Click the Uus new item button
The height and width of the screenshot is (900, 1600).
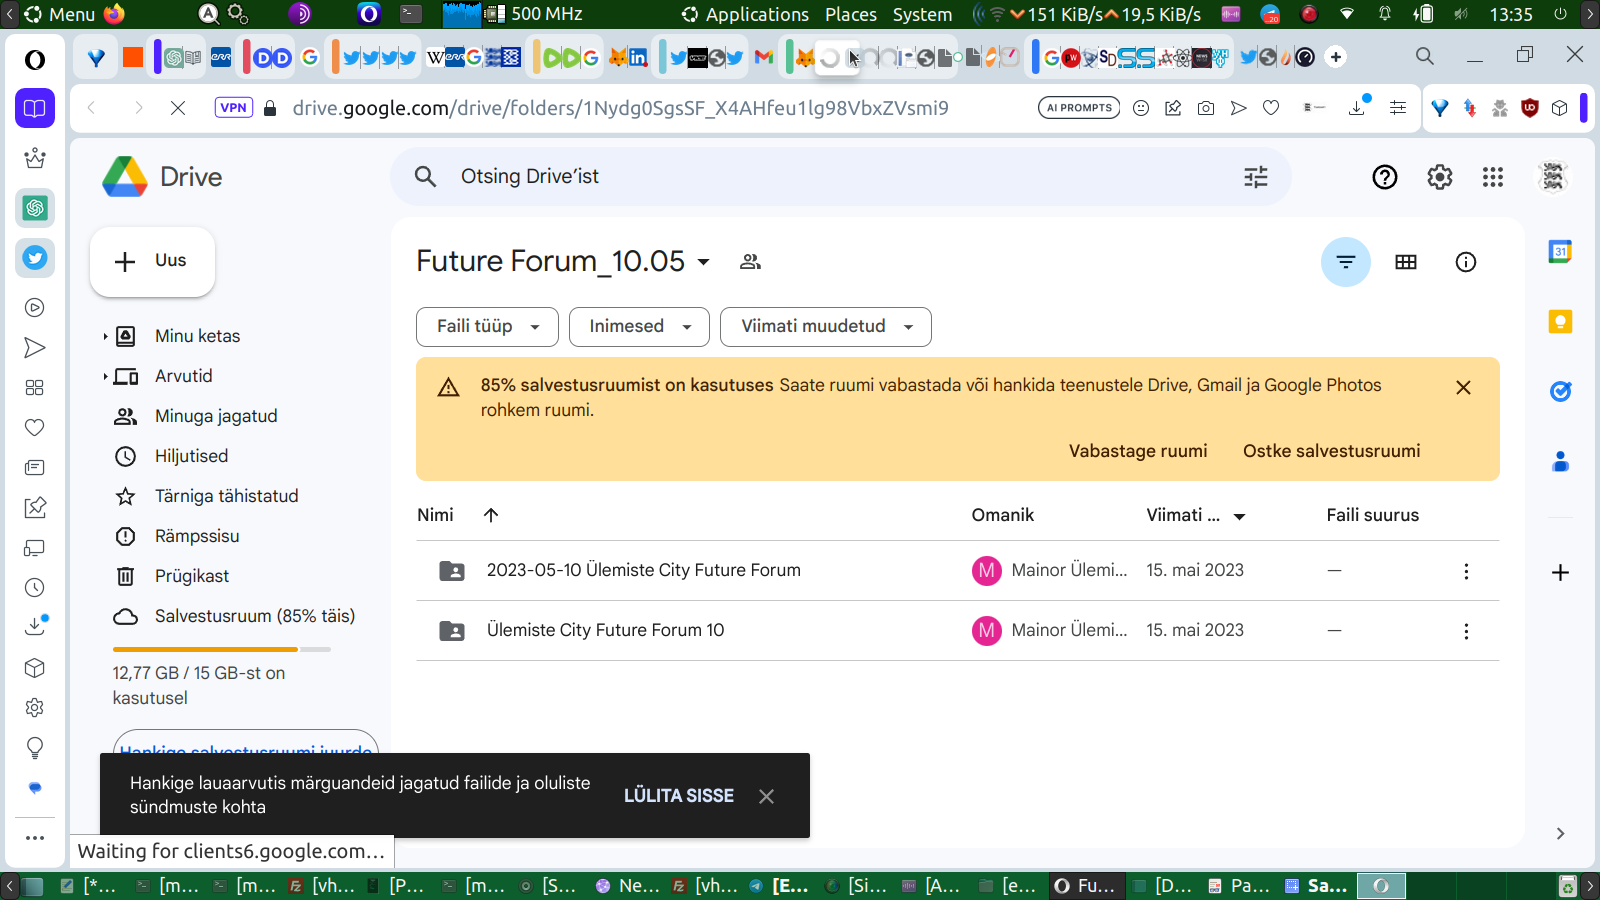152,262
